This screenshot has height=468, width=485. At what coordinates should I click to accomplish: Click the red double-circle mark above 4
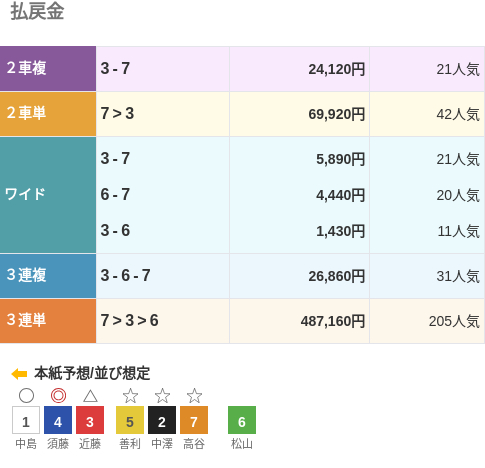pyautogui.click(x=58, y=396)
